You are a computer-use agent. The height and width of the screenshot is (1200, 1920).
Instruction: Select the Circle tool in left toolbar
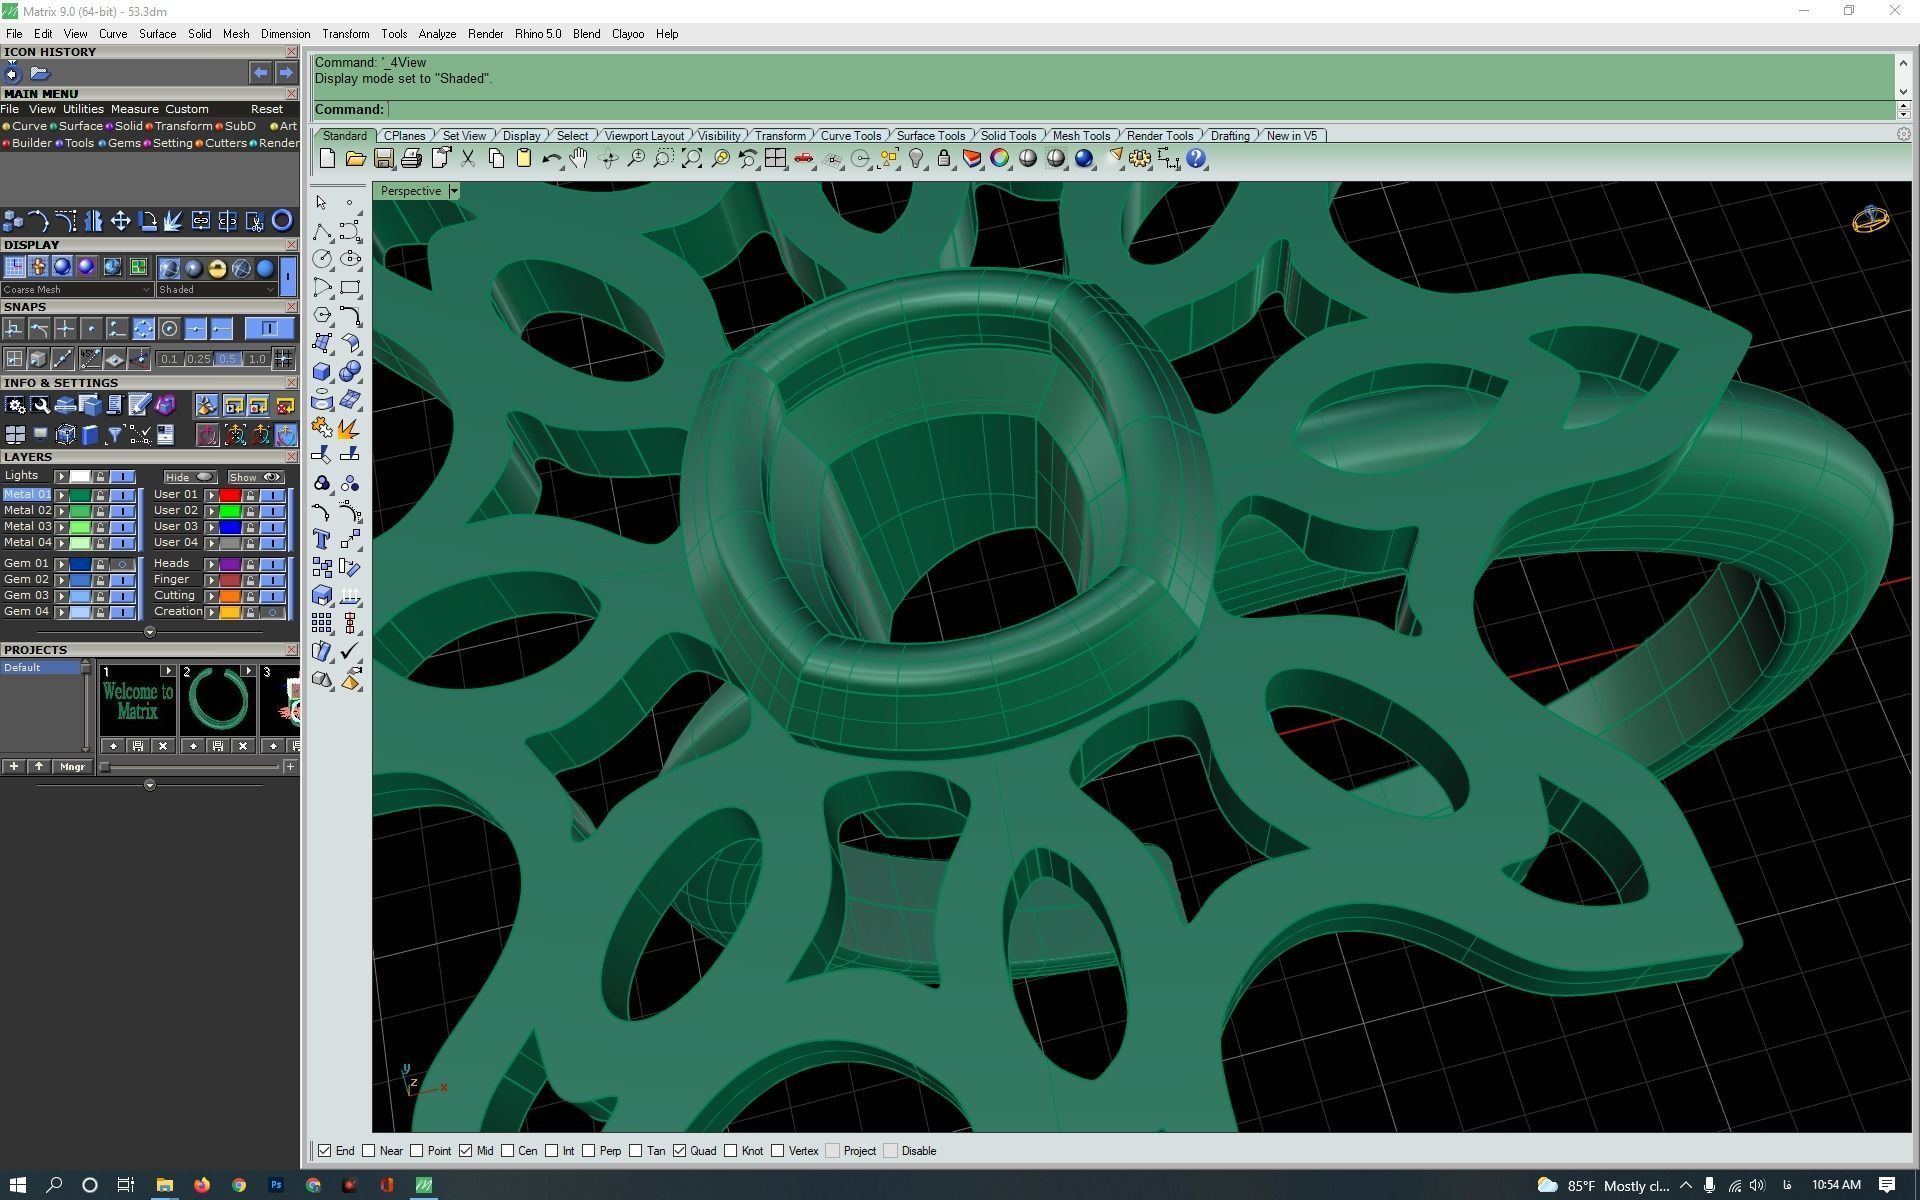point(322,259)
